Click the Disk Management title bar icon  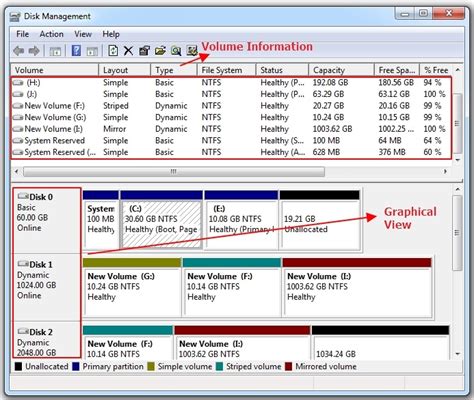click(15, 17)
